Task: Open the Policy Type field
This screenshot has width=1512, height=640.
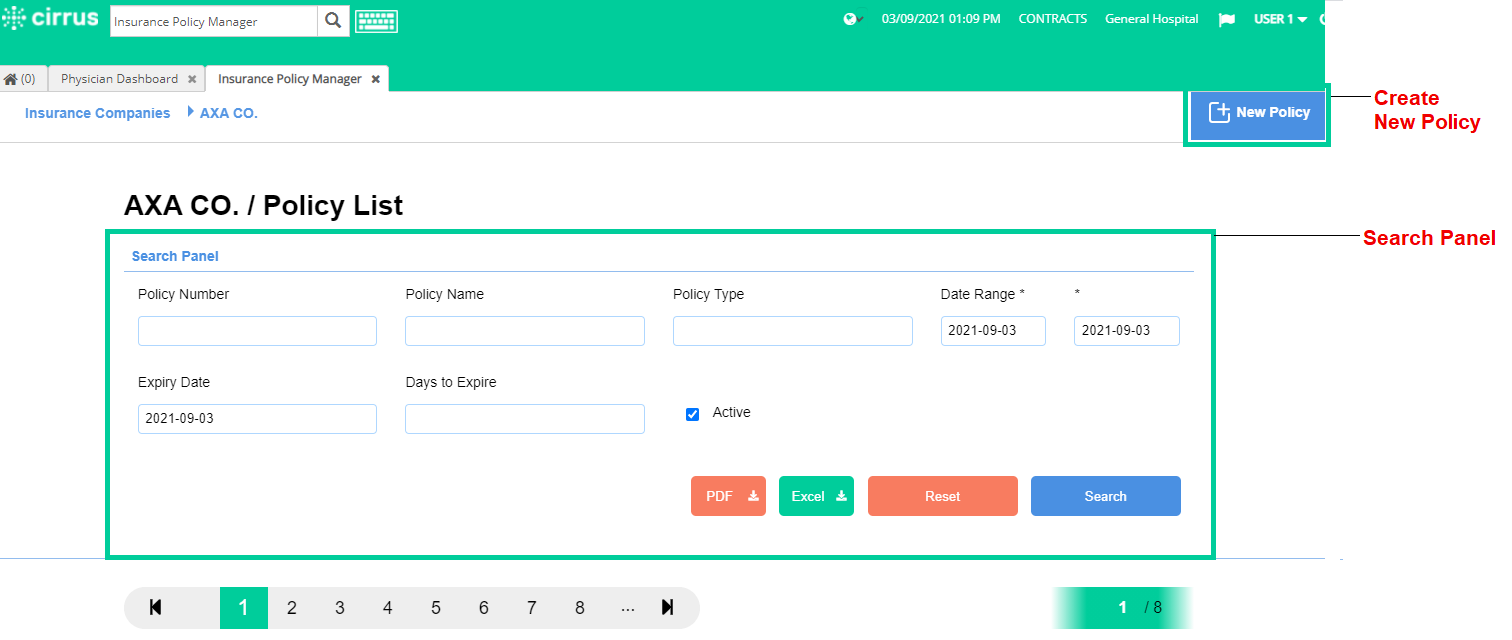Action: coord(793,331)
